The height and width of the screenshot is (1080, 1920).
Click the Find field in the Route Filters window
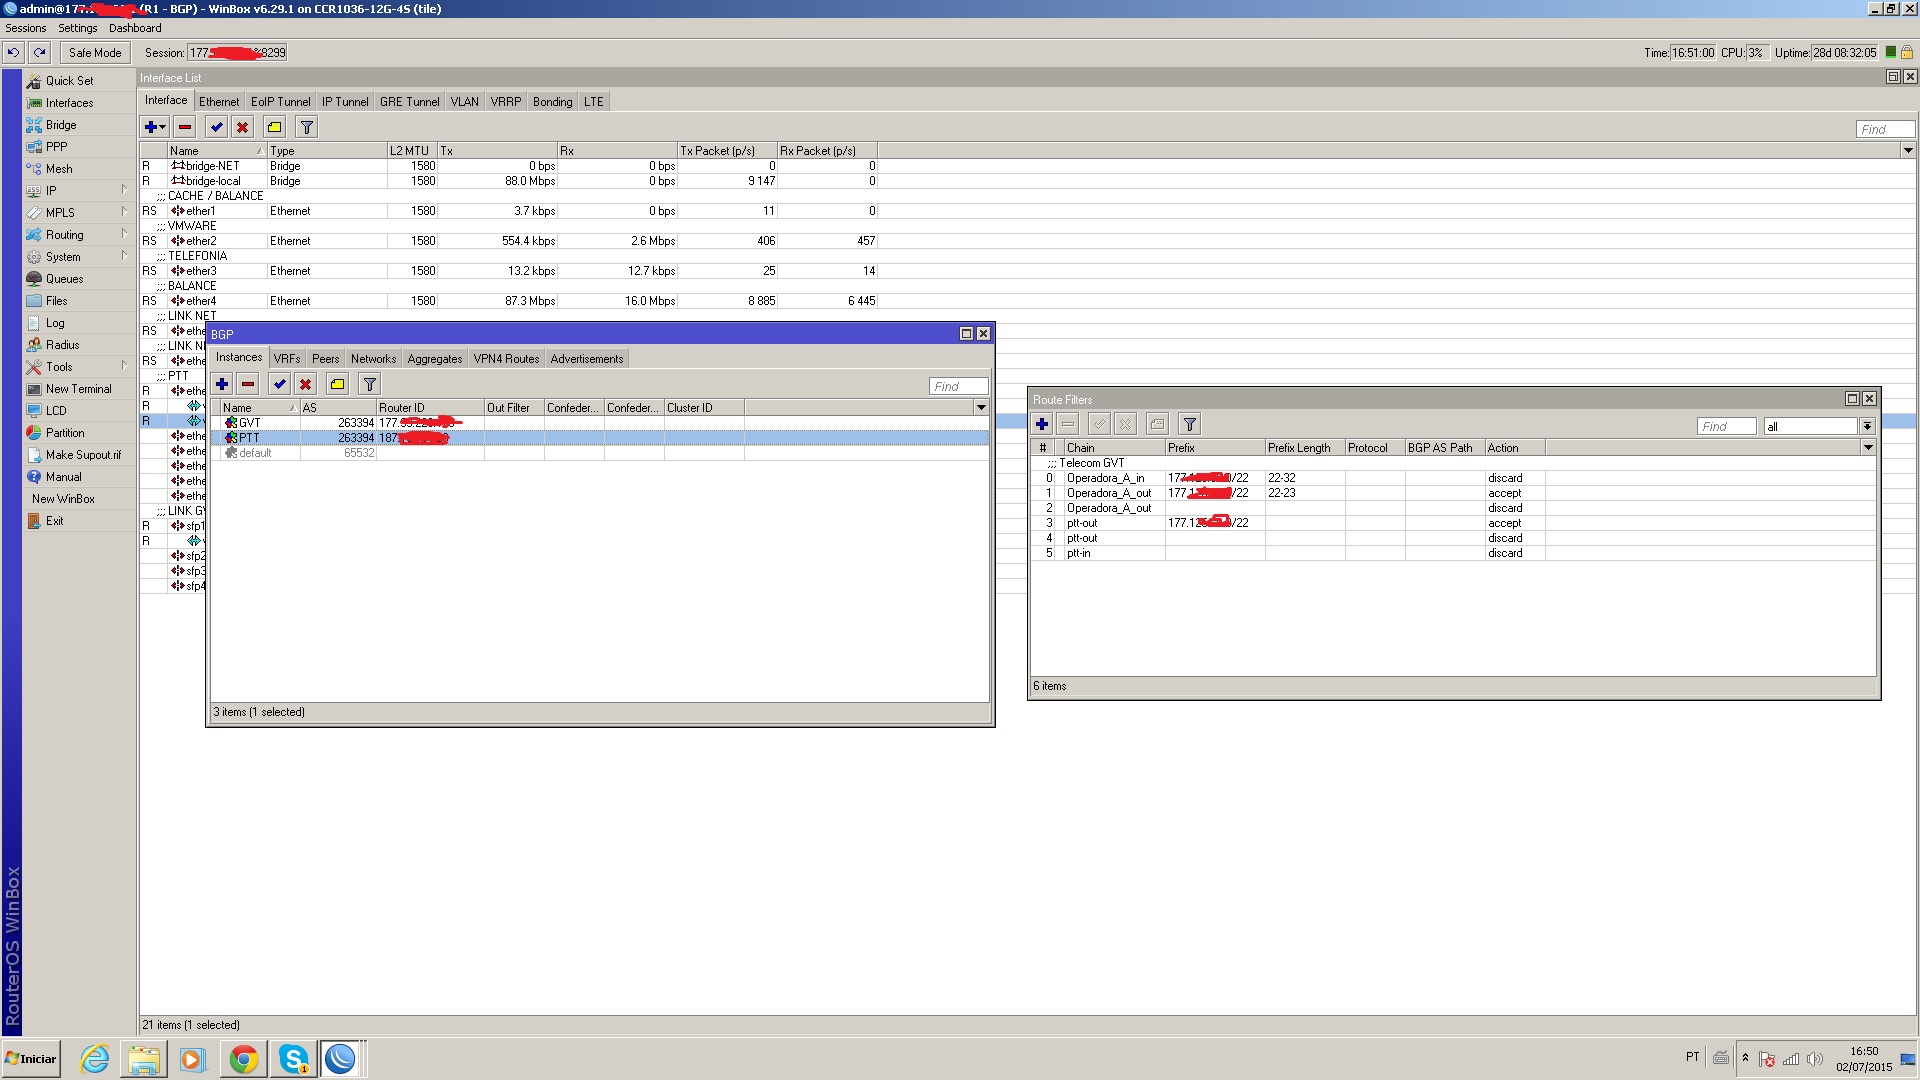click(1725, 426)
